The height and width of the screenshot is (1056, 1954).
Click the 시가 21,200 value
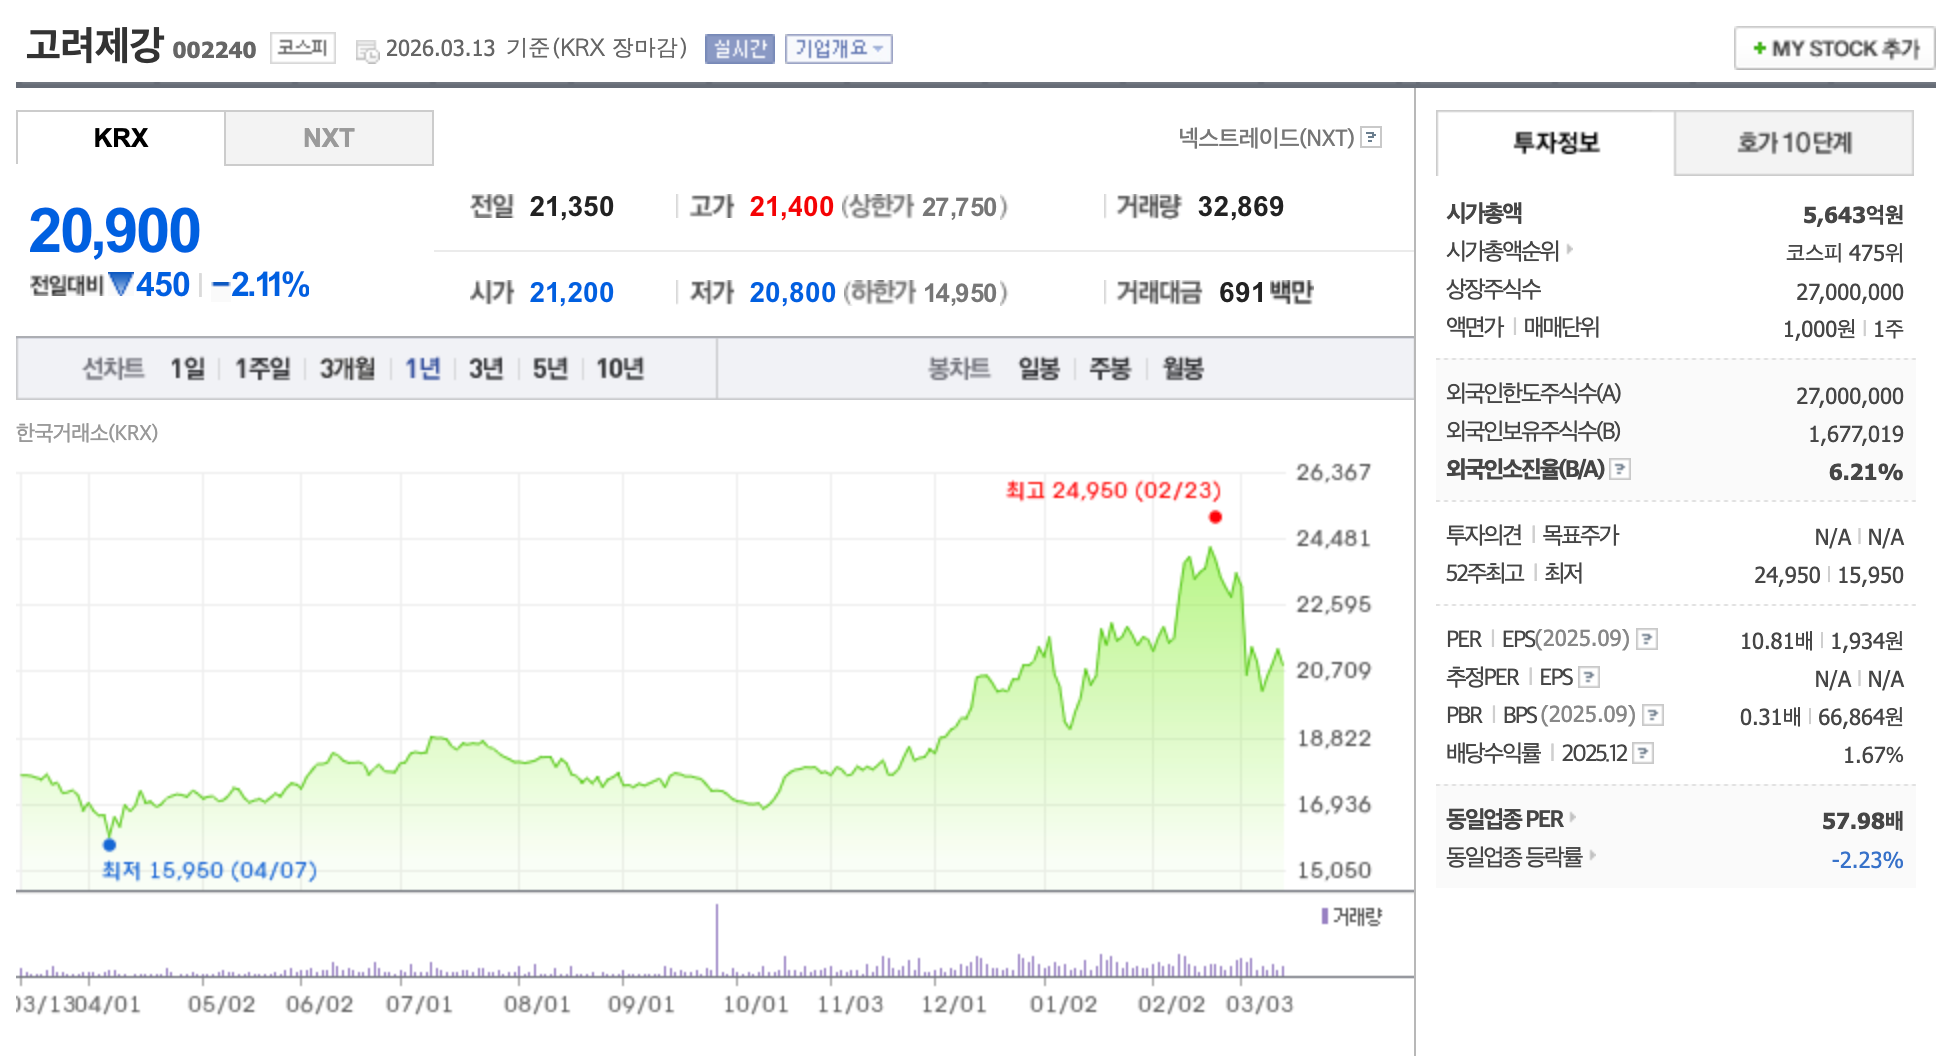point(572,293)
